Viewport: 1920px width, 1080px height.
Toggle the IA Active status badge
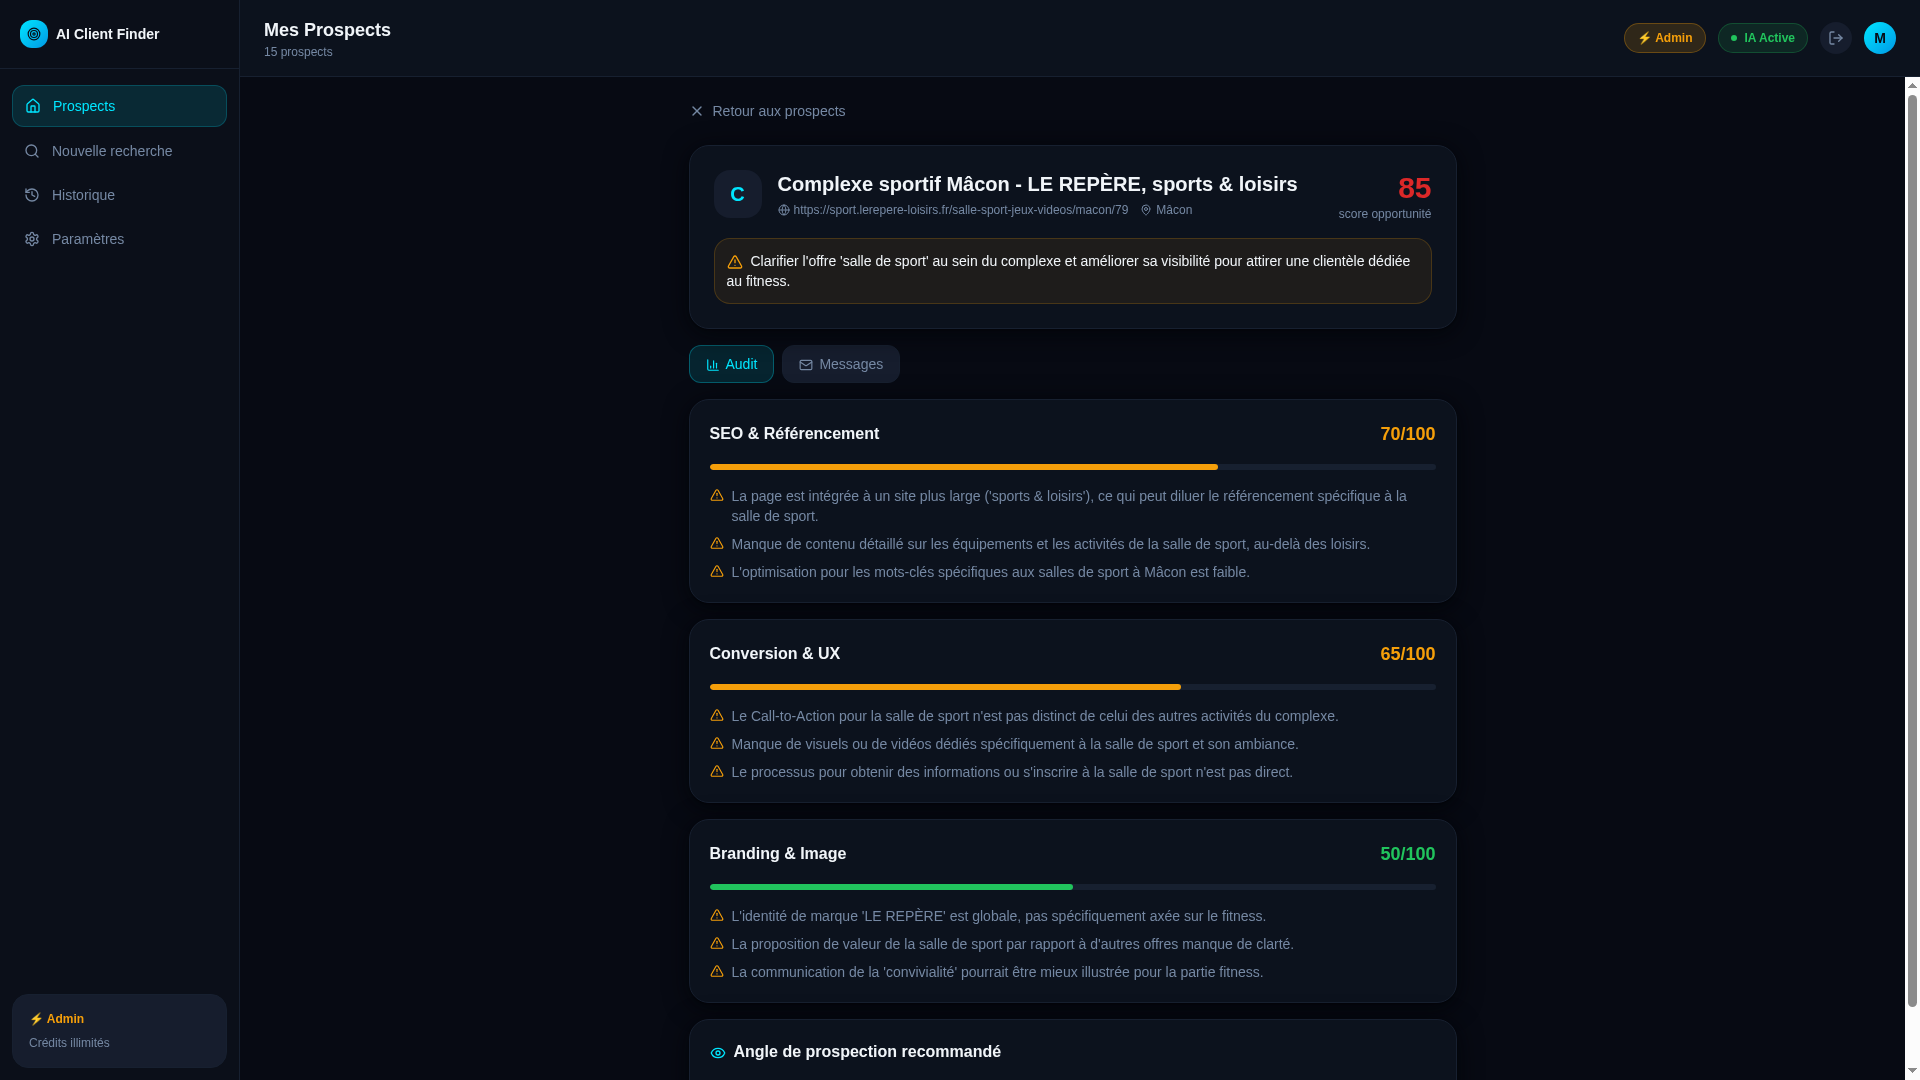(1762, 37)
